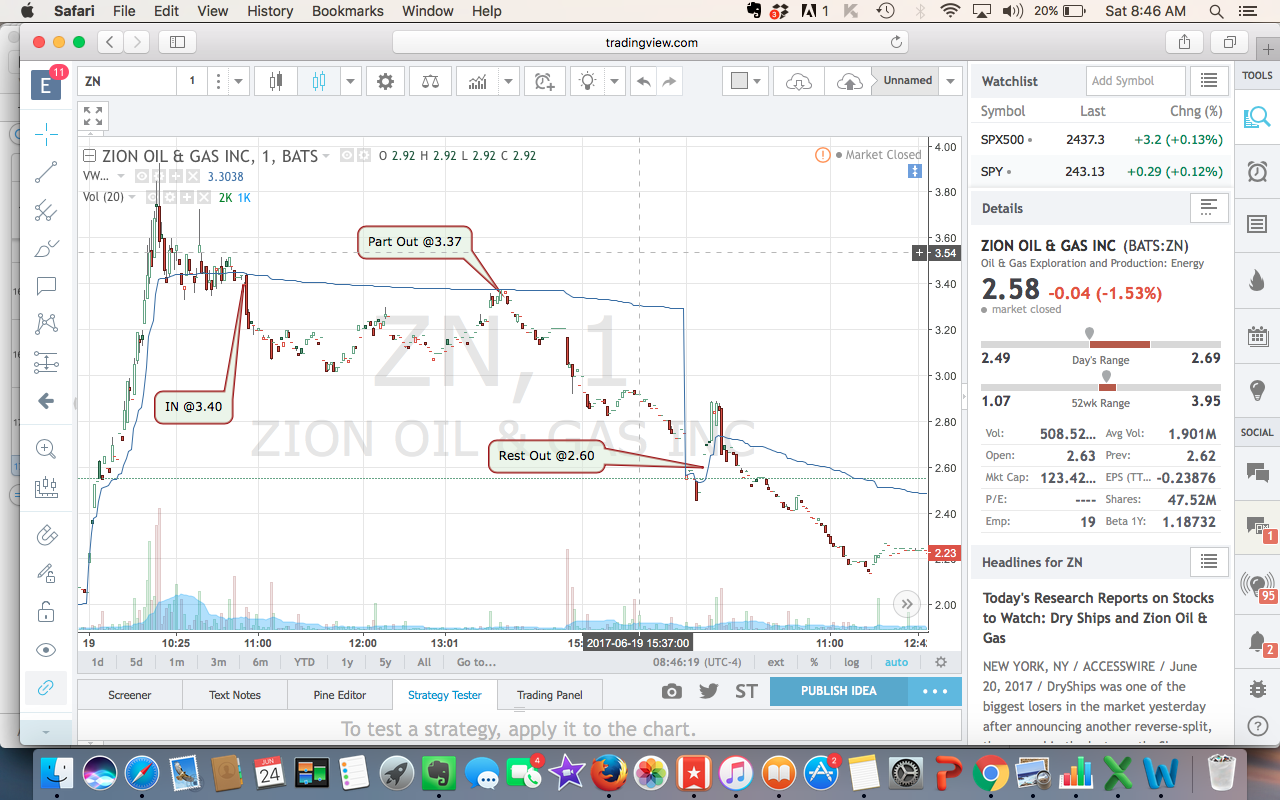The width and height of the screenshot is (1280, 800).
Task: Toggle the log scale option
Action: (x=851, y=662)
